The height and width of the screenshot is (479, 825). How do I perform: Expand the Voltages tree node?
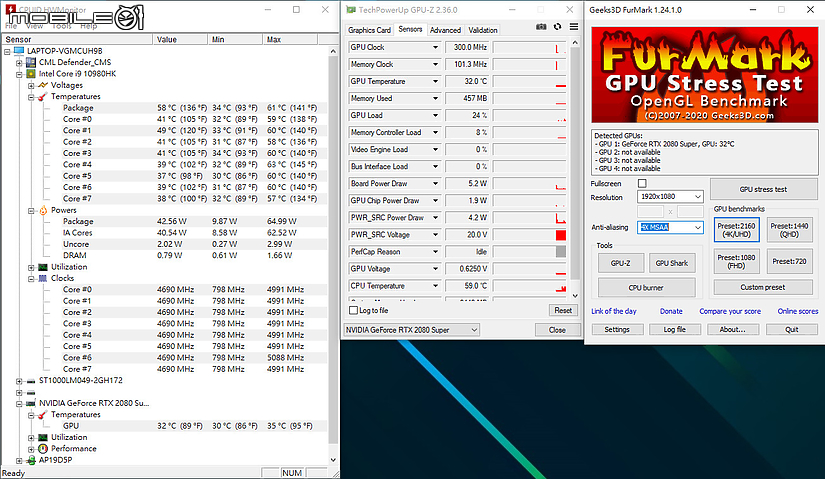31,85
